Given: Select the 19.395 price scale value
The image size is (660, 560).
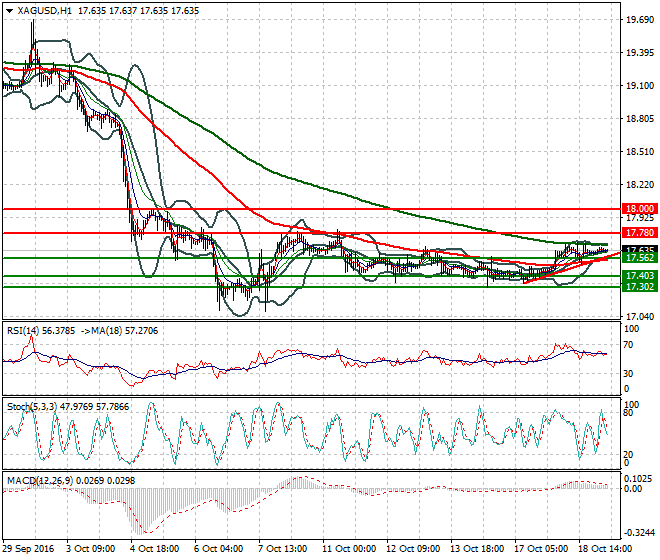Looking at the screenshot, I should (640, 53).
